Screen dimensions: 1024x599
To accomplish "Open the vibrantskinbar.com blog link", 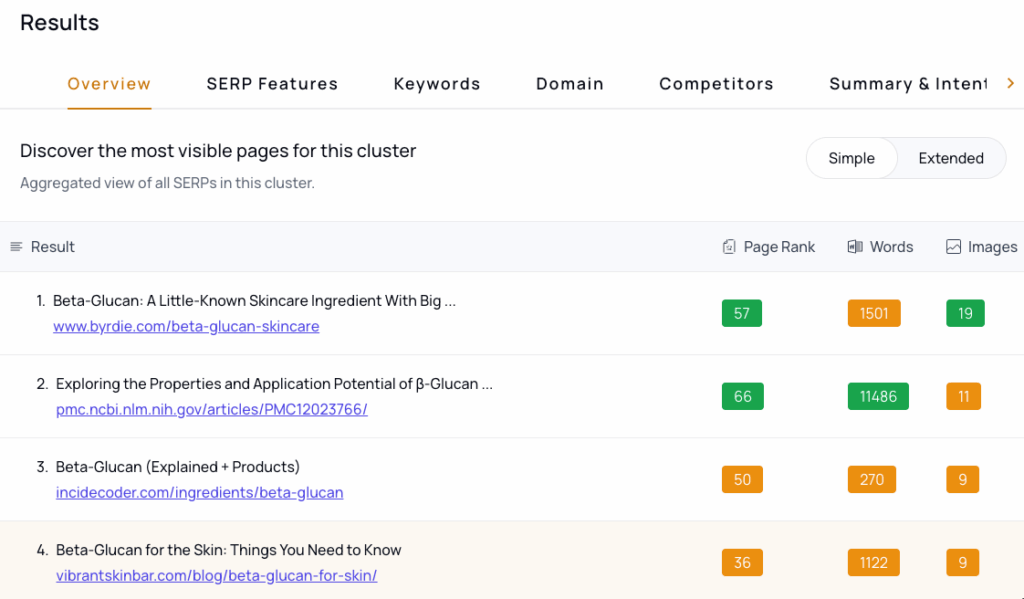I will coord(216,576).
